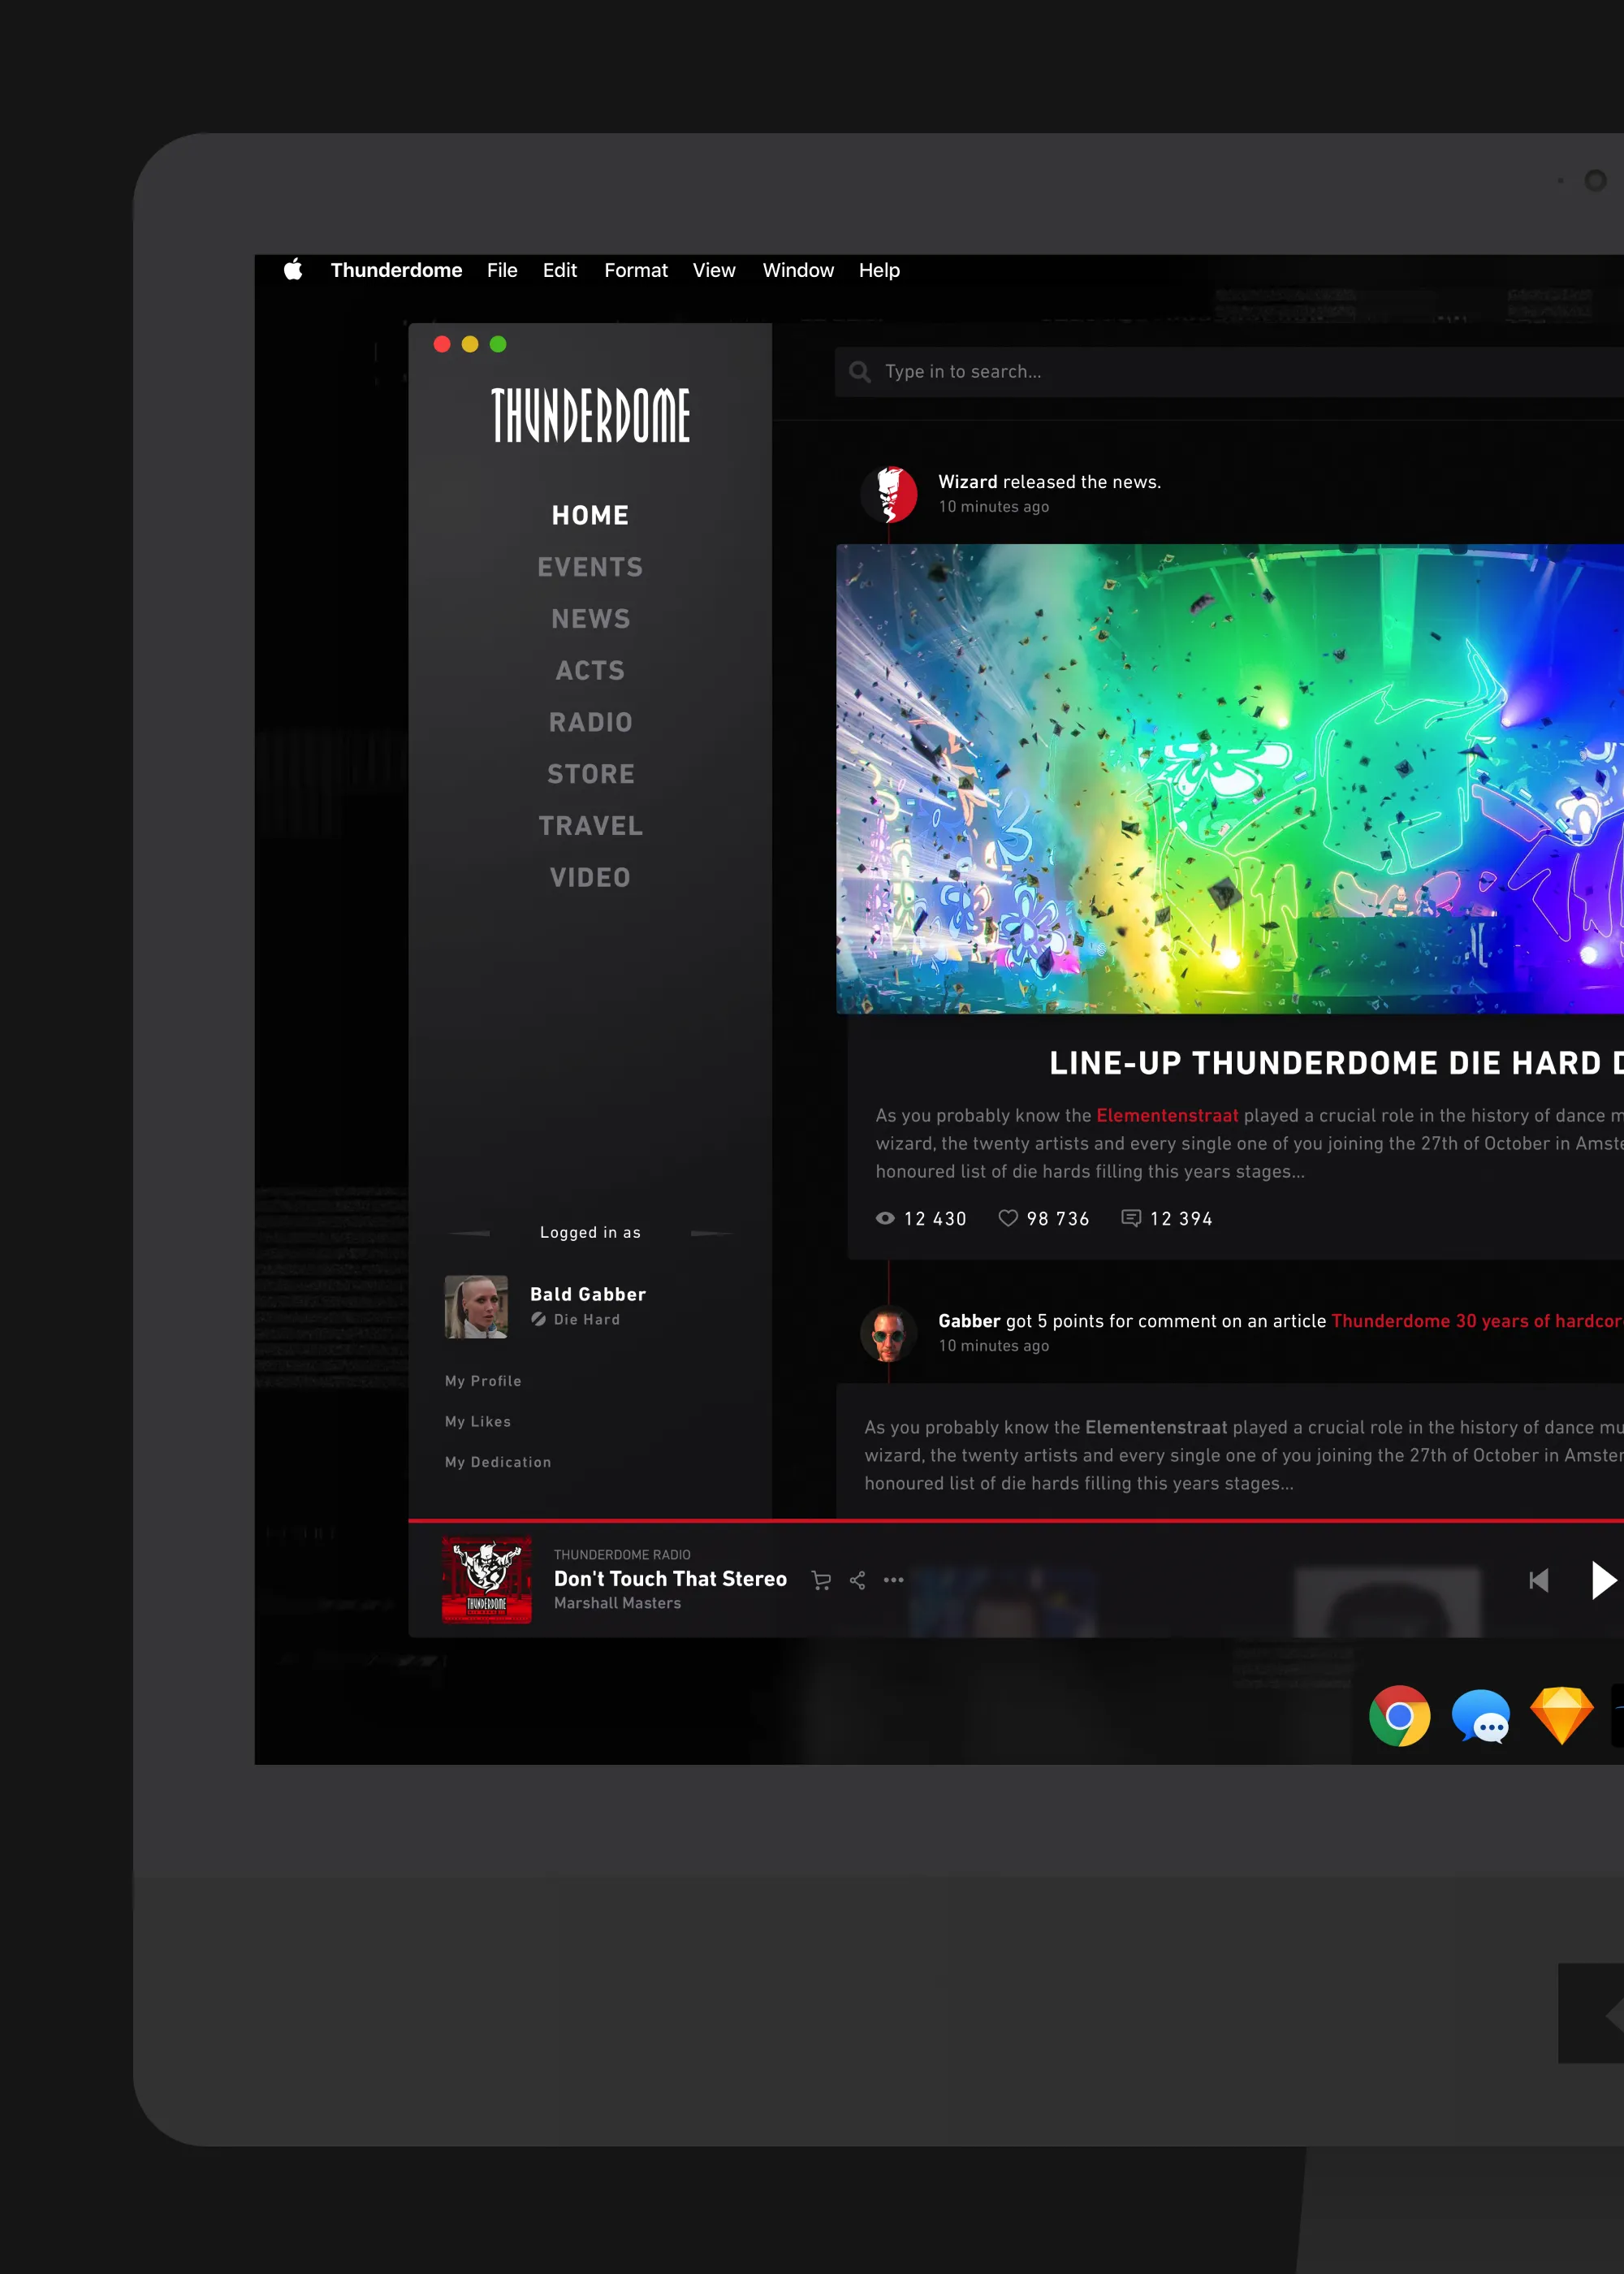Image resolution: width=1624 pixels, height=2274 pixels.
Task: Open Messages from the Dock
Action: click(1481, 1716)
